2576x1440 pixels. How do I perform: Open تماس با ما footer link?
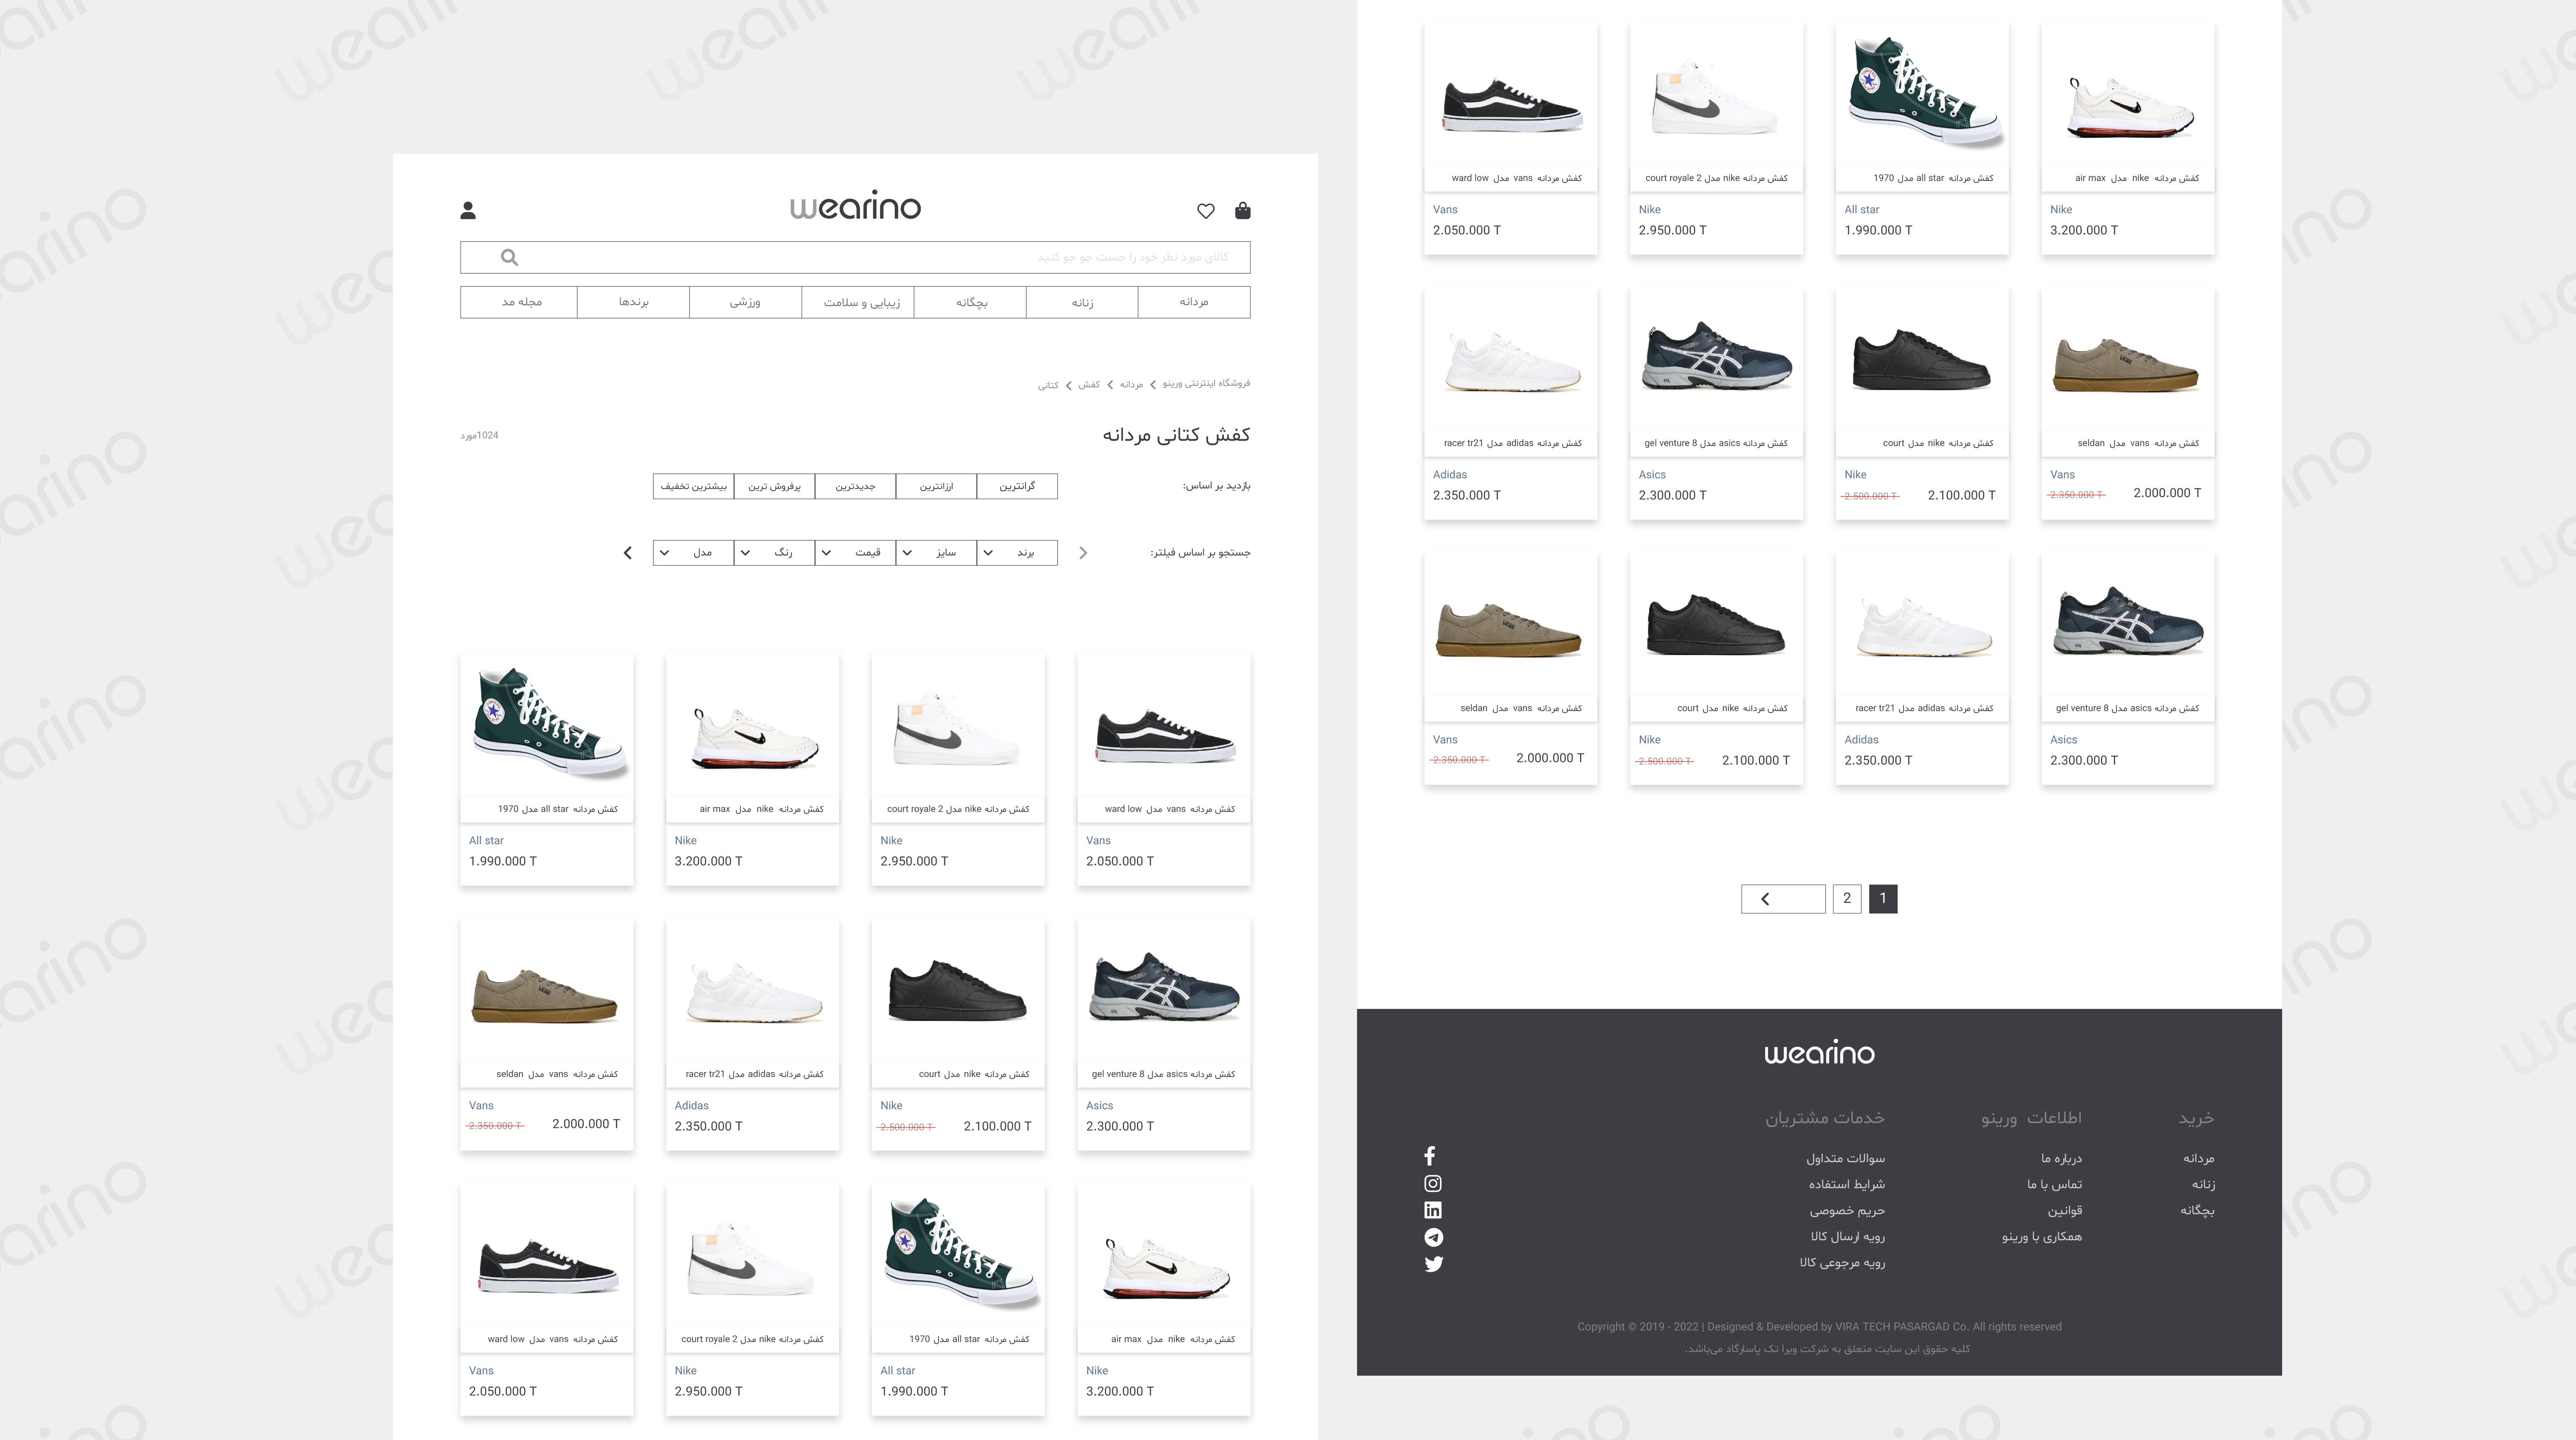coord(2054,1184)
